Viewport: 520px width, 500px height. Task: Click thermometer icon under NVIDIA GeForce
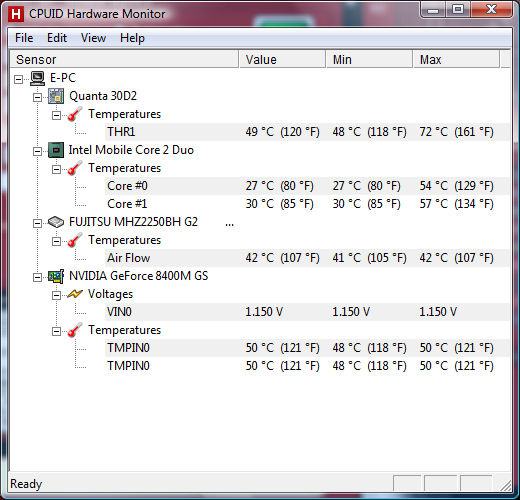75,330
